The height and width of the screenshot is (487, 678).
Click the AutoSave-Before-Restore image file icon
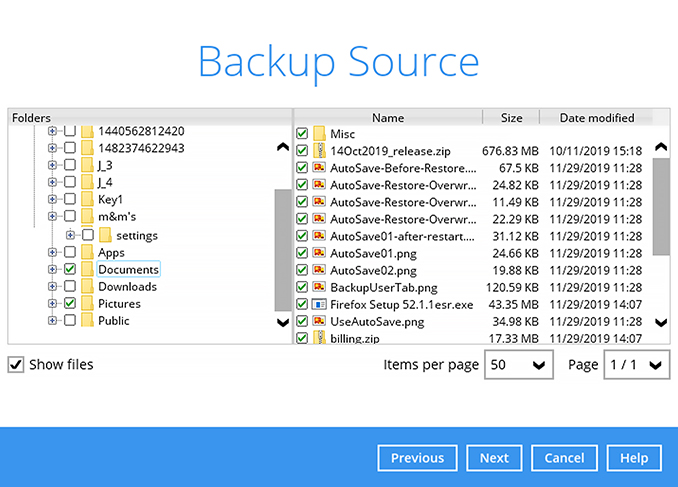tap(319, 167)
